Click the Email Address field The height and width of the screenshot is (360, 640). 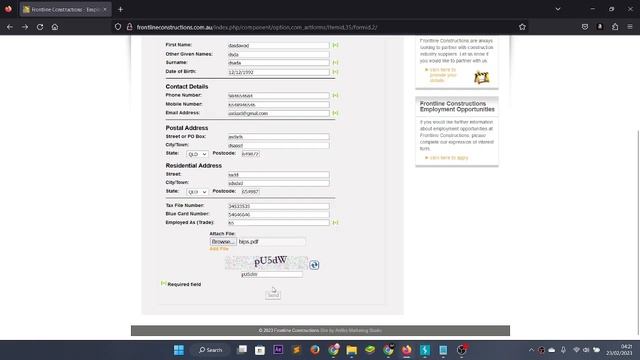[x=278, y=113]
